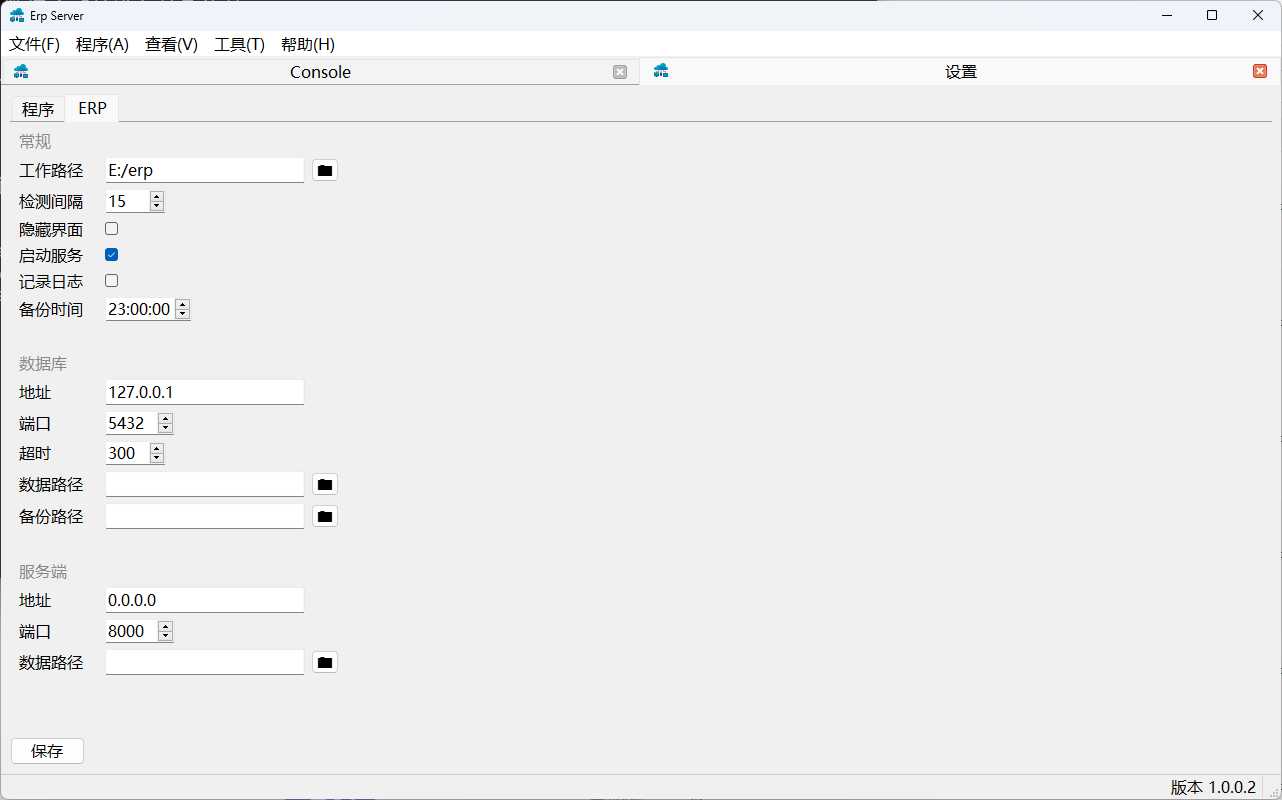Click folder icon next to database 数据路径

(x=324, y=485)
